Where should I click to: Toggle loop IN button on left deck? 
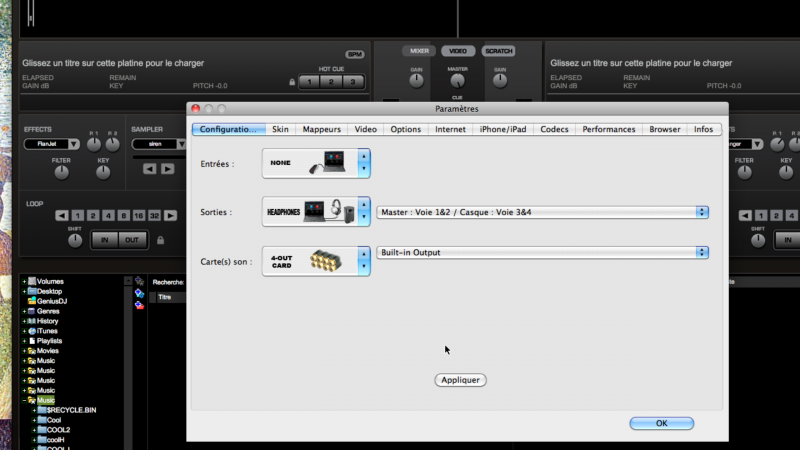pos(105,240)
